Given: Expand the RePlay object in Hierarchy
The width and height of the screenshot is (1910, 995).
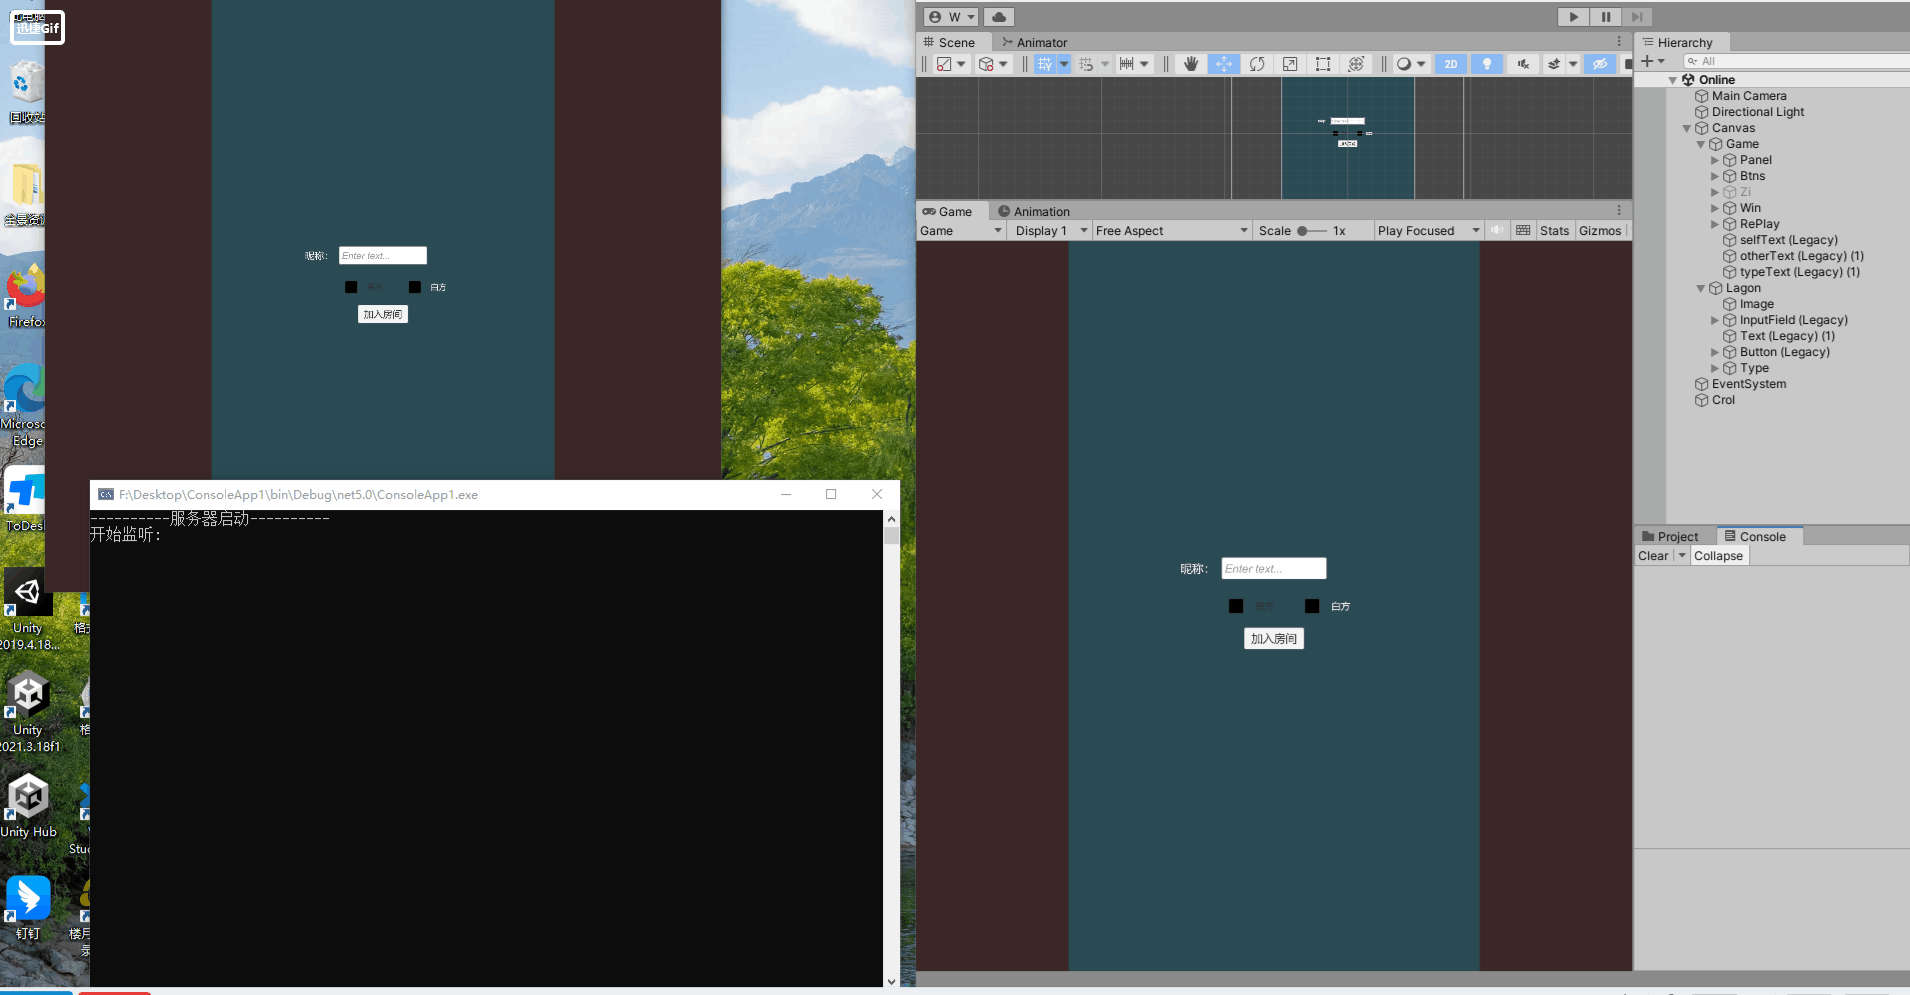Looking at the screenshot, I should (x=1715, y=224).
